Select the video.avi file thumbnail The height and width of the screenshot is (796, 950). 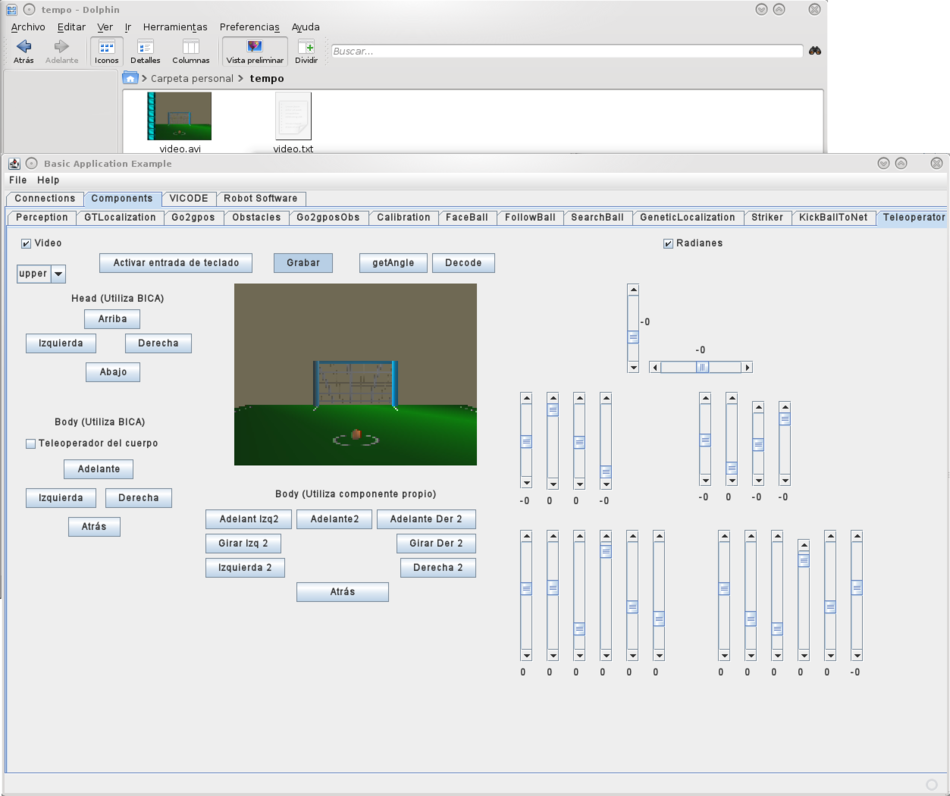tap(179, 116)
